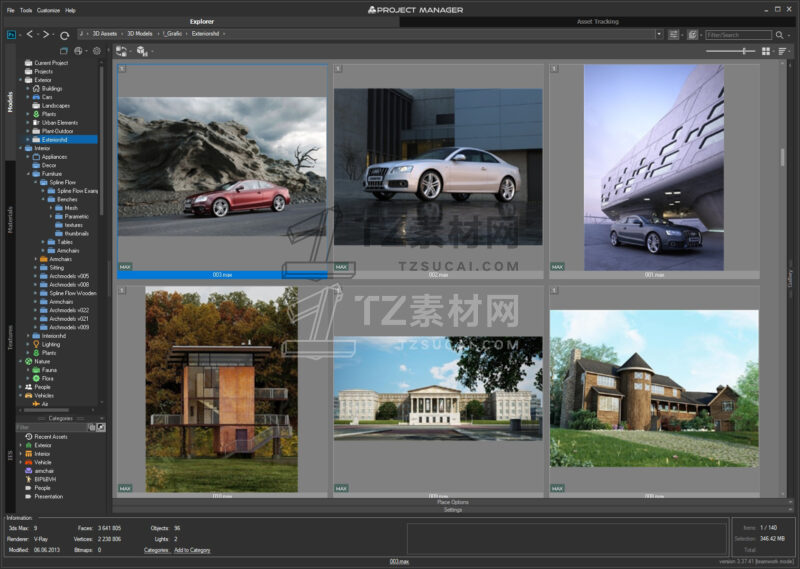Open the address path history dropdown
The height and width of the screenshot is (569, 800).
coord(660,34)
